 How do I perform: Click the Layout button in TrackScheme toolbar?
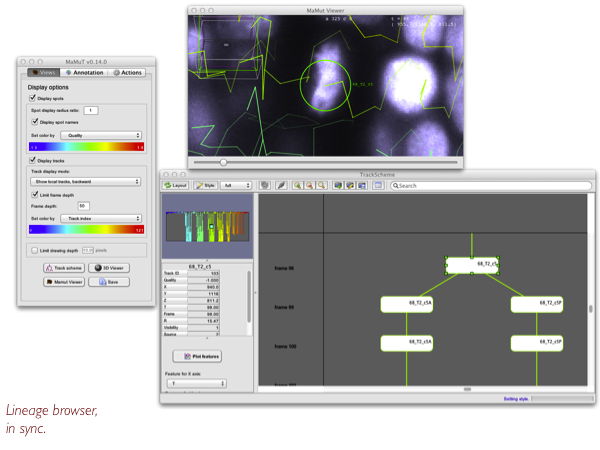176,185
